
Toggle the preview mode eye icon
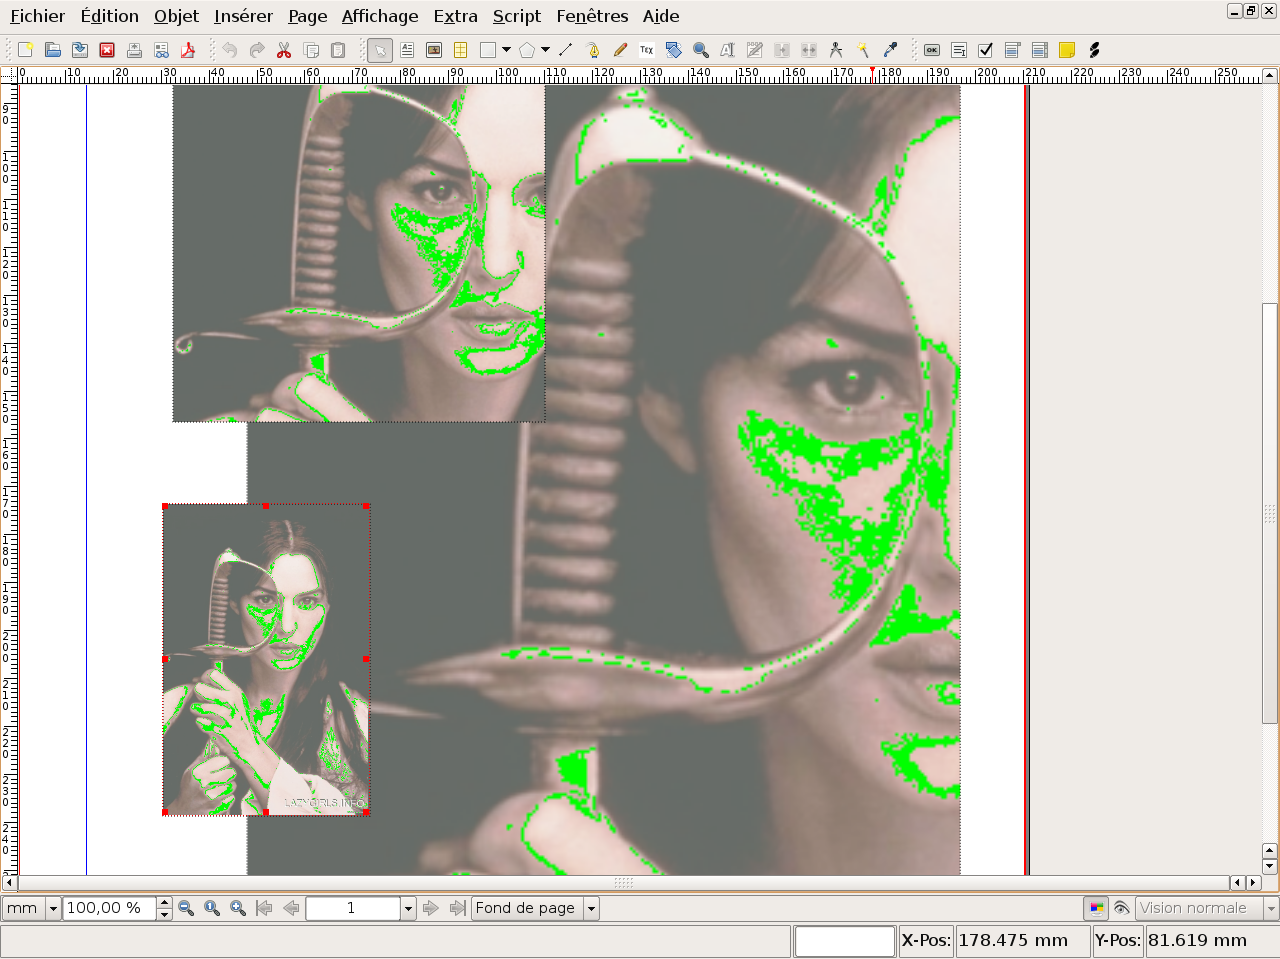click(x=1122, y=908)
